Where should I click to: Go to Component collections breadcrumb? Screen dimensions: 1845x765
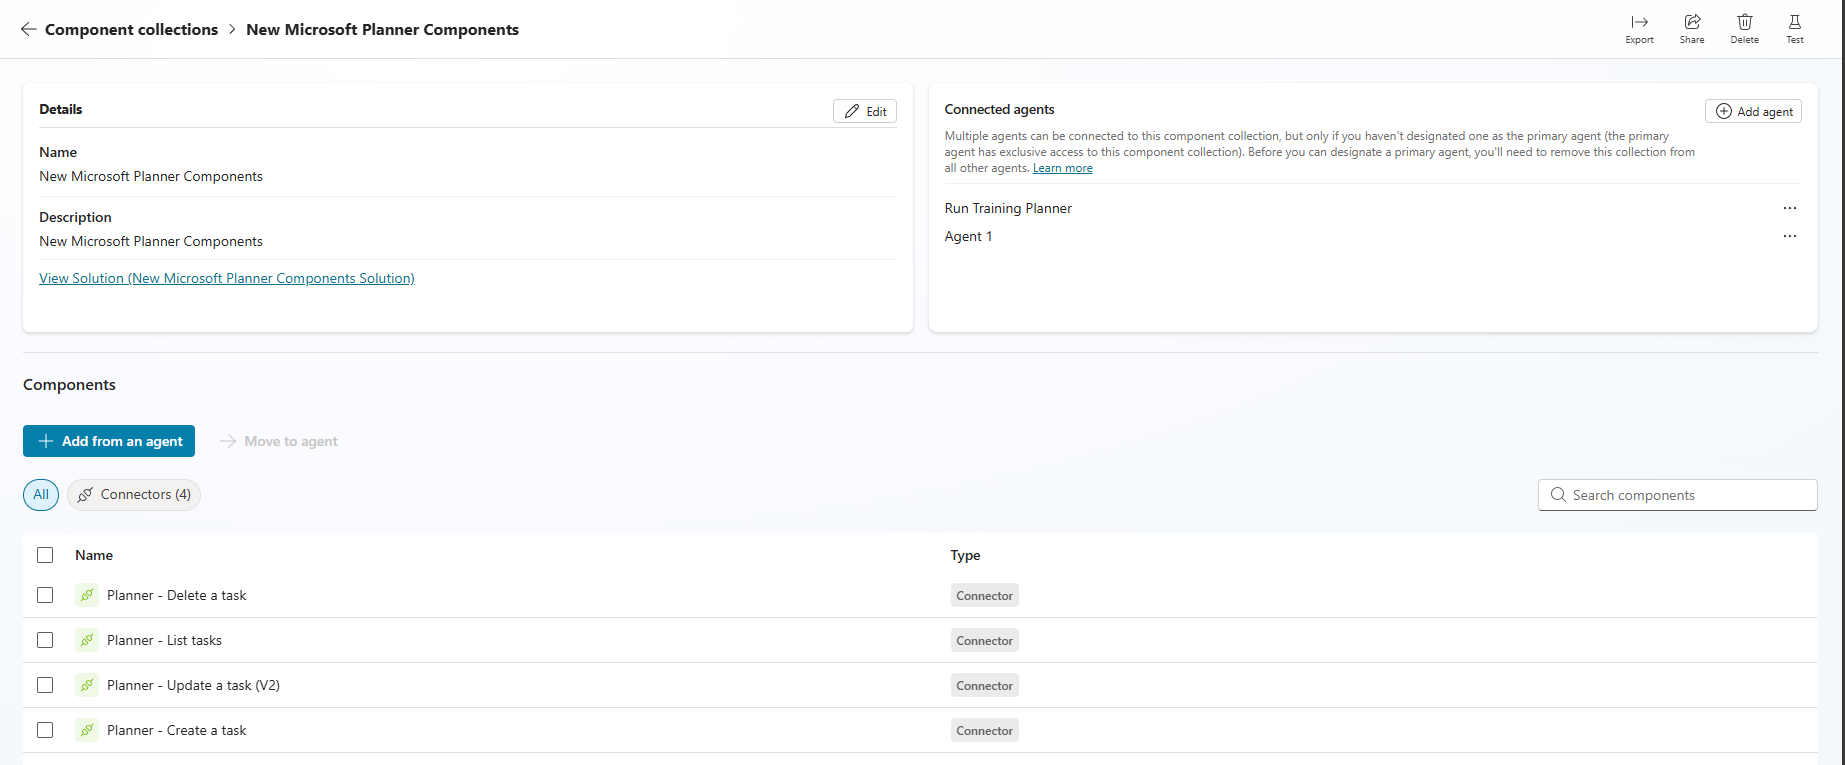[x=131, y=30]
